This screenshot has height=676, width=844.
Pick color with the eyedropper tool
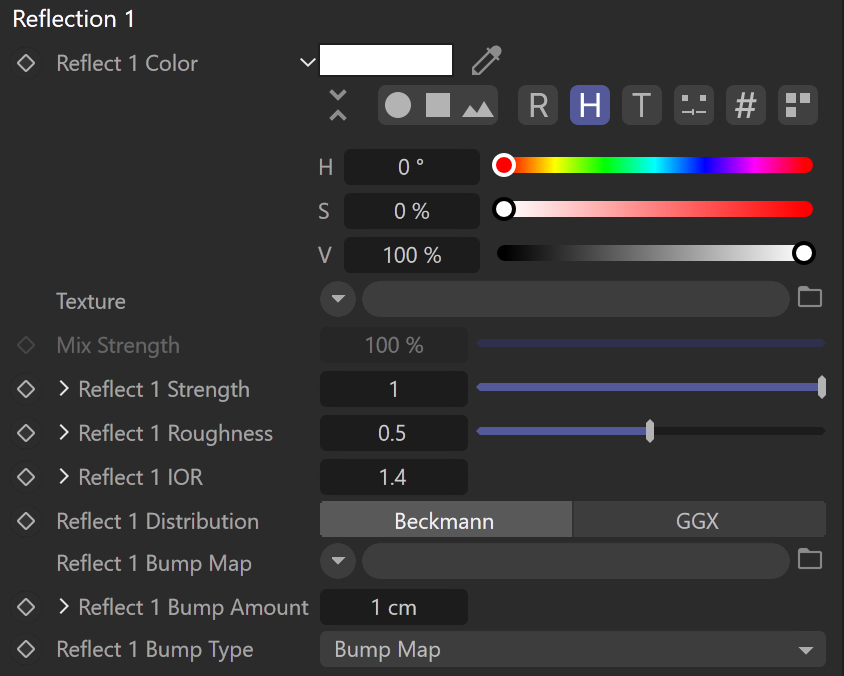coord(486,60)
